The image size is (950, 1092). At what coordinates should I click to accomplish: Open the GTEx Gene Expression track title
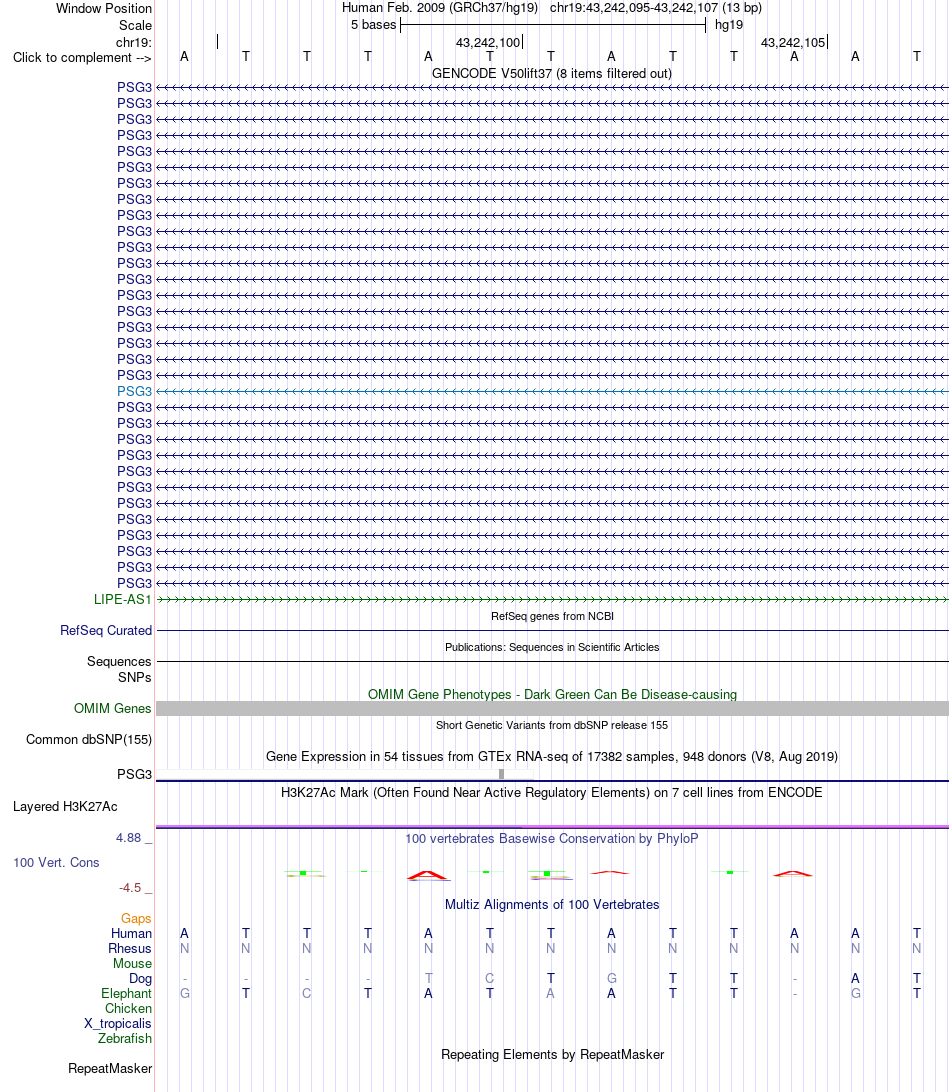[552, 756]
